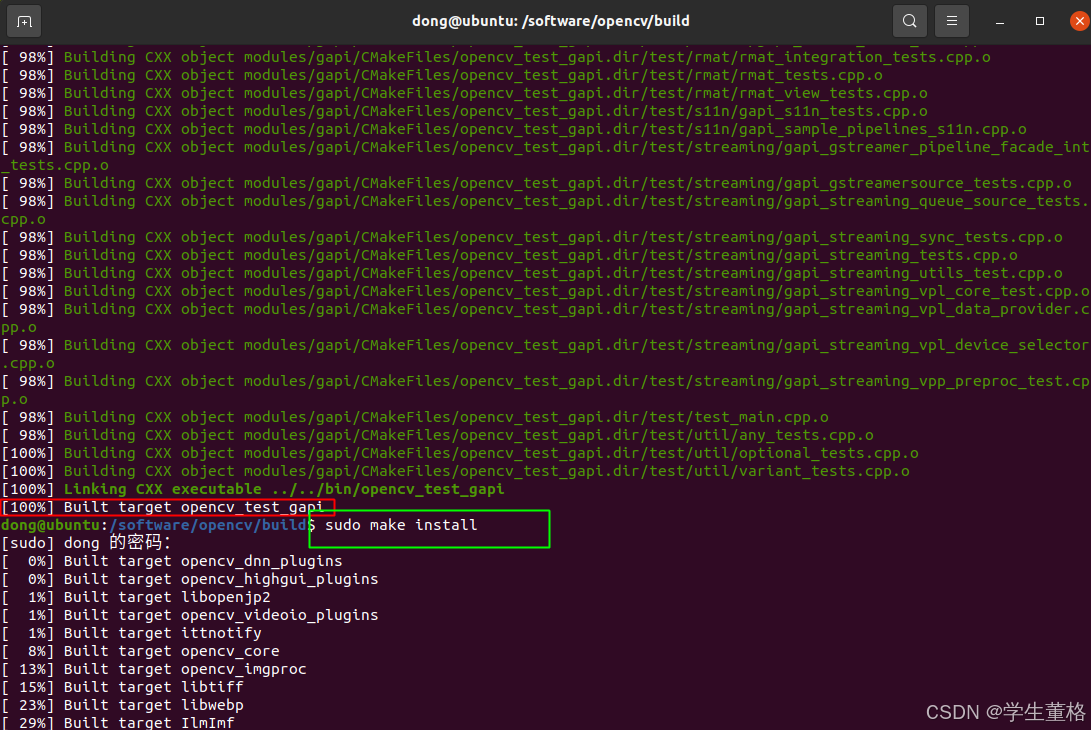This screenshot has width=1091, height=730.
Task: Click the rmat_integration_tests.cpp.o build line
Action: (x=496, y=57)
